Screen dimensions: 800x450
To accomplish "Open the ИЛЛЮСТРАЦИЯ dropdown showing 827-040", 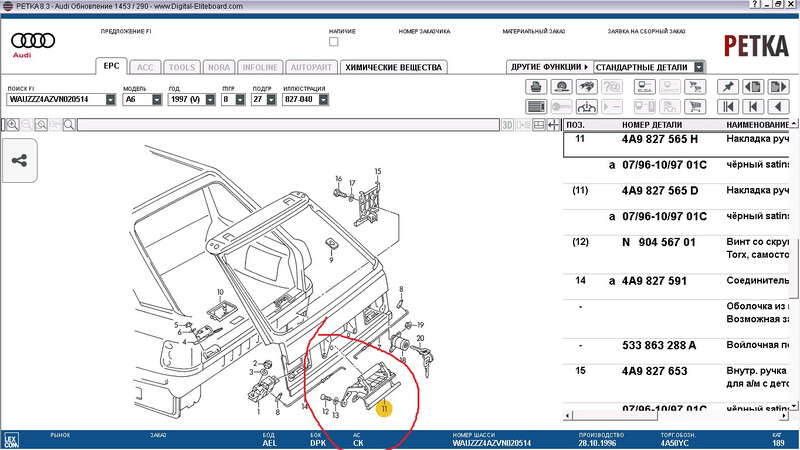I will tap(323, 99).
